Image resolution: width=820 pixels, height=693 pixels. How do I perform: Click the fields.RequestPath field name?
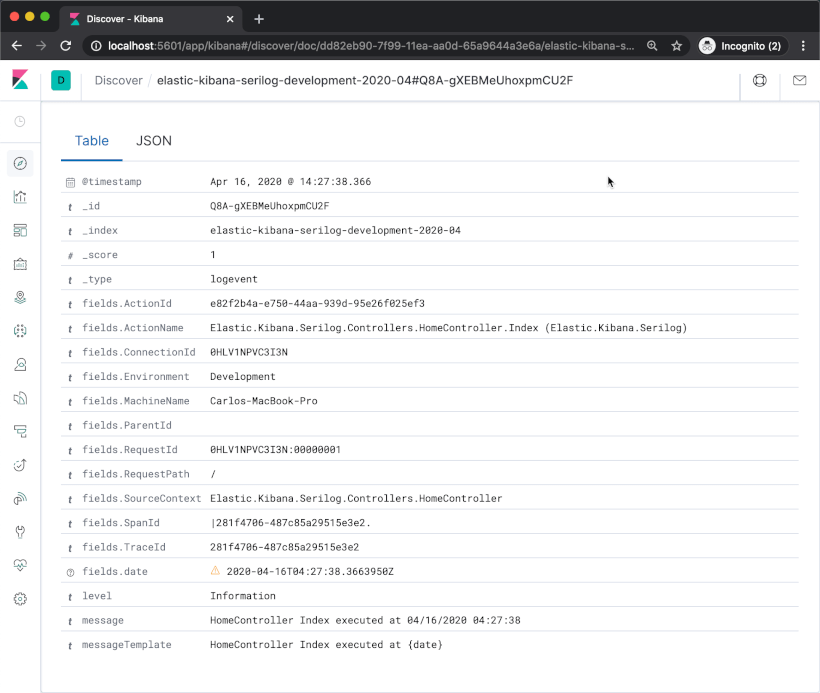136,474
